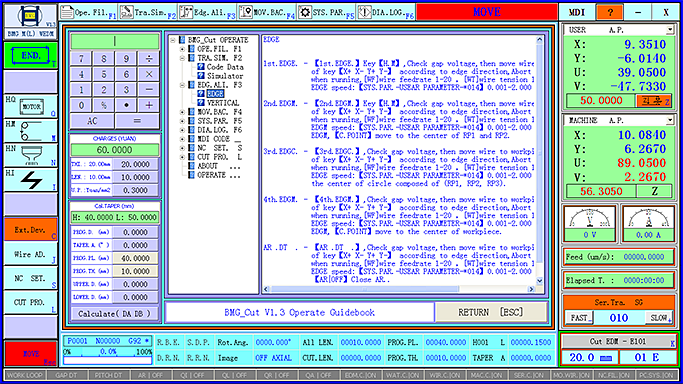Click the percent key on the calculator

104,105
